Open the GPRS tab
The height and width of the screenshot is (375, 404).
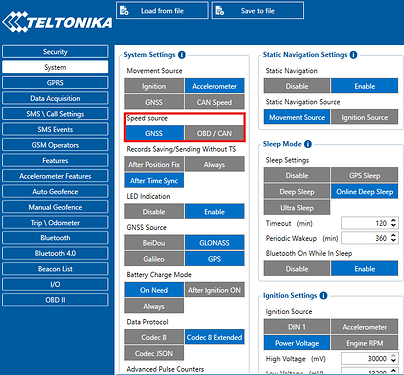[55, 83]
